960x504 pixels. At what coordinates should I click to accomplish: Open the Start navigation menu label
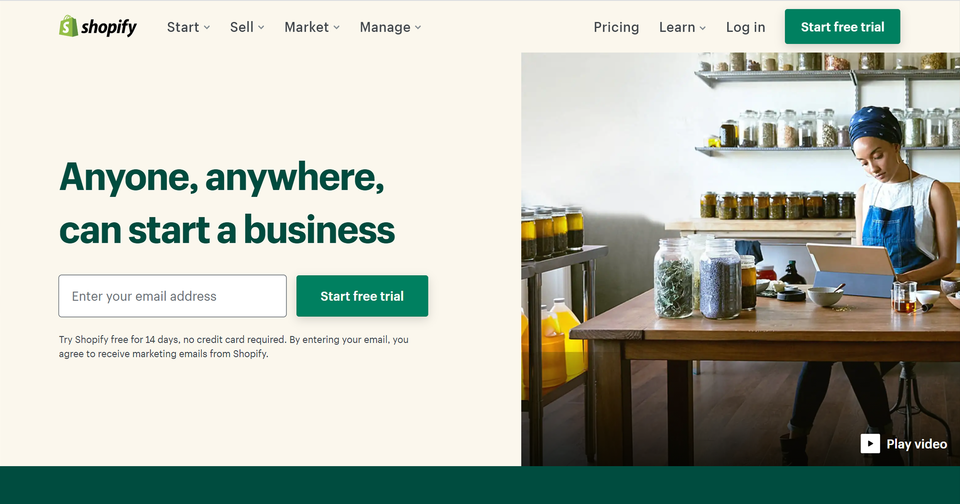pos(183,27)
